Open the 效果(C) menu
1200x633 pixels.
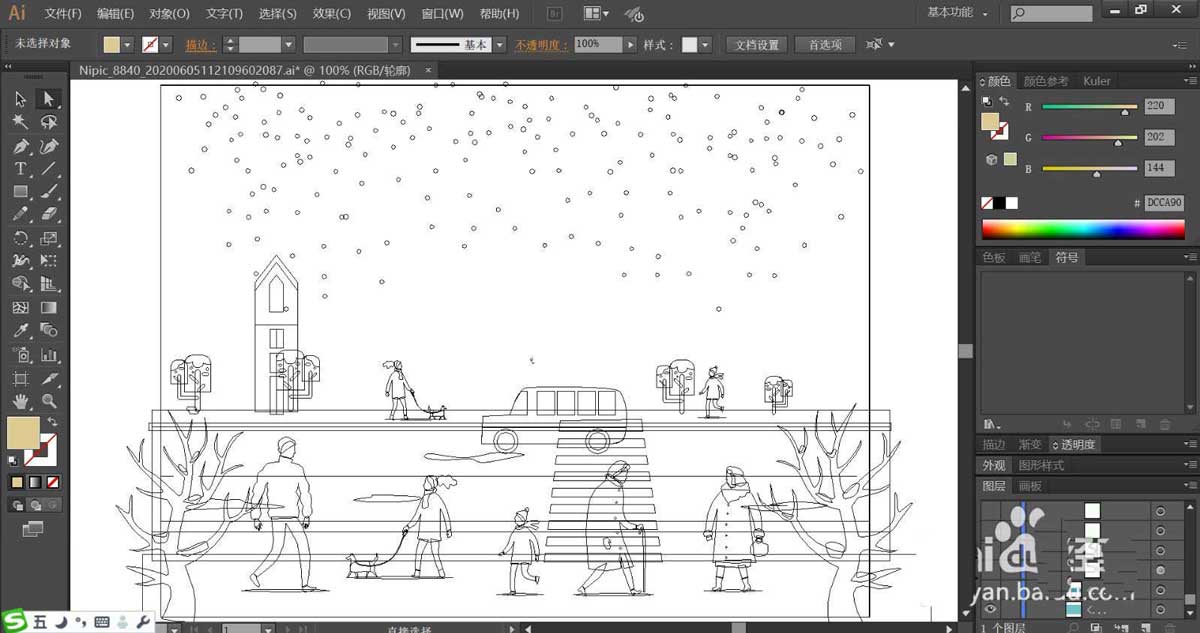coord(331,14)
